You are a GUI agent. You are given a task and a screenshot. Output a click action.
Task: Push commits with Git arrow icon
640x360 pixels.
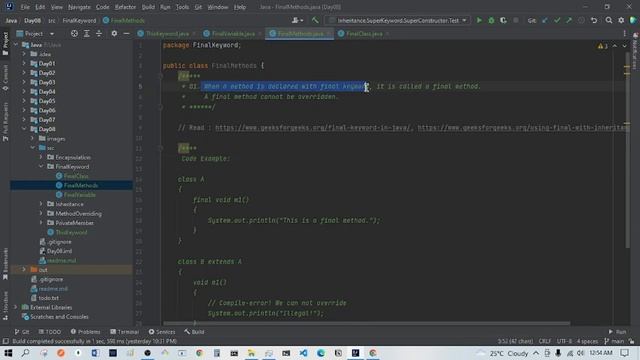569,20
